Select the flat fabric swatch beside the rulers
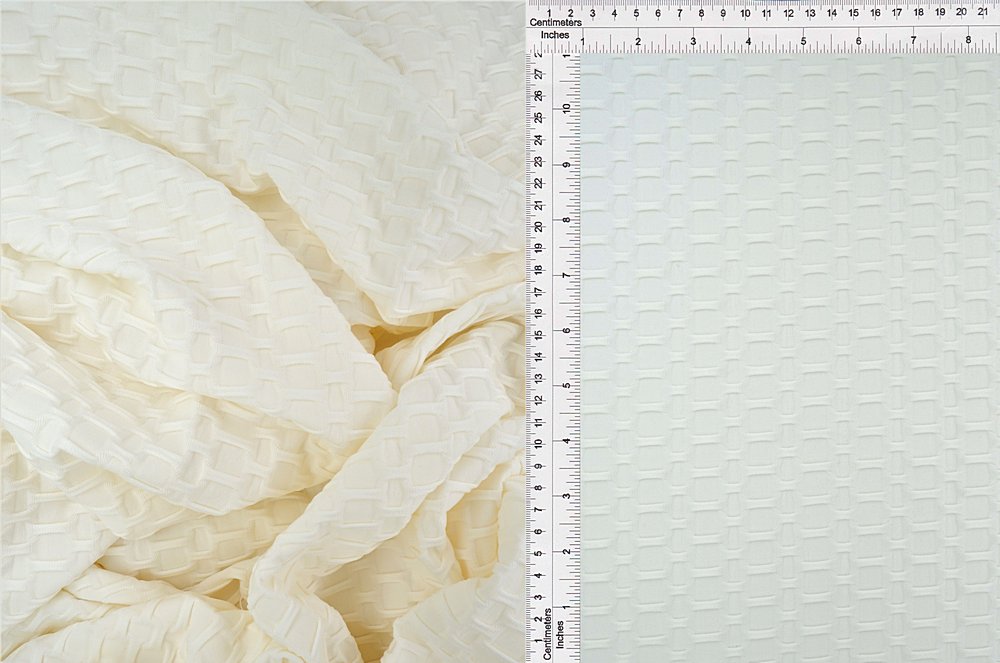 [x=790, y=358]
